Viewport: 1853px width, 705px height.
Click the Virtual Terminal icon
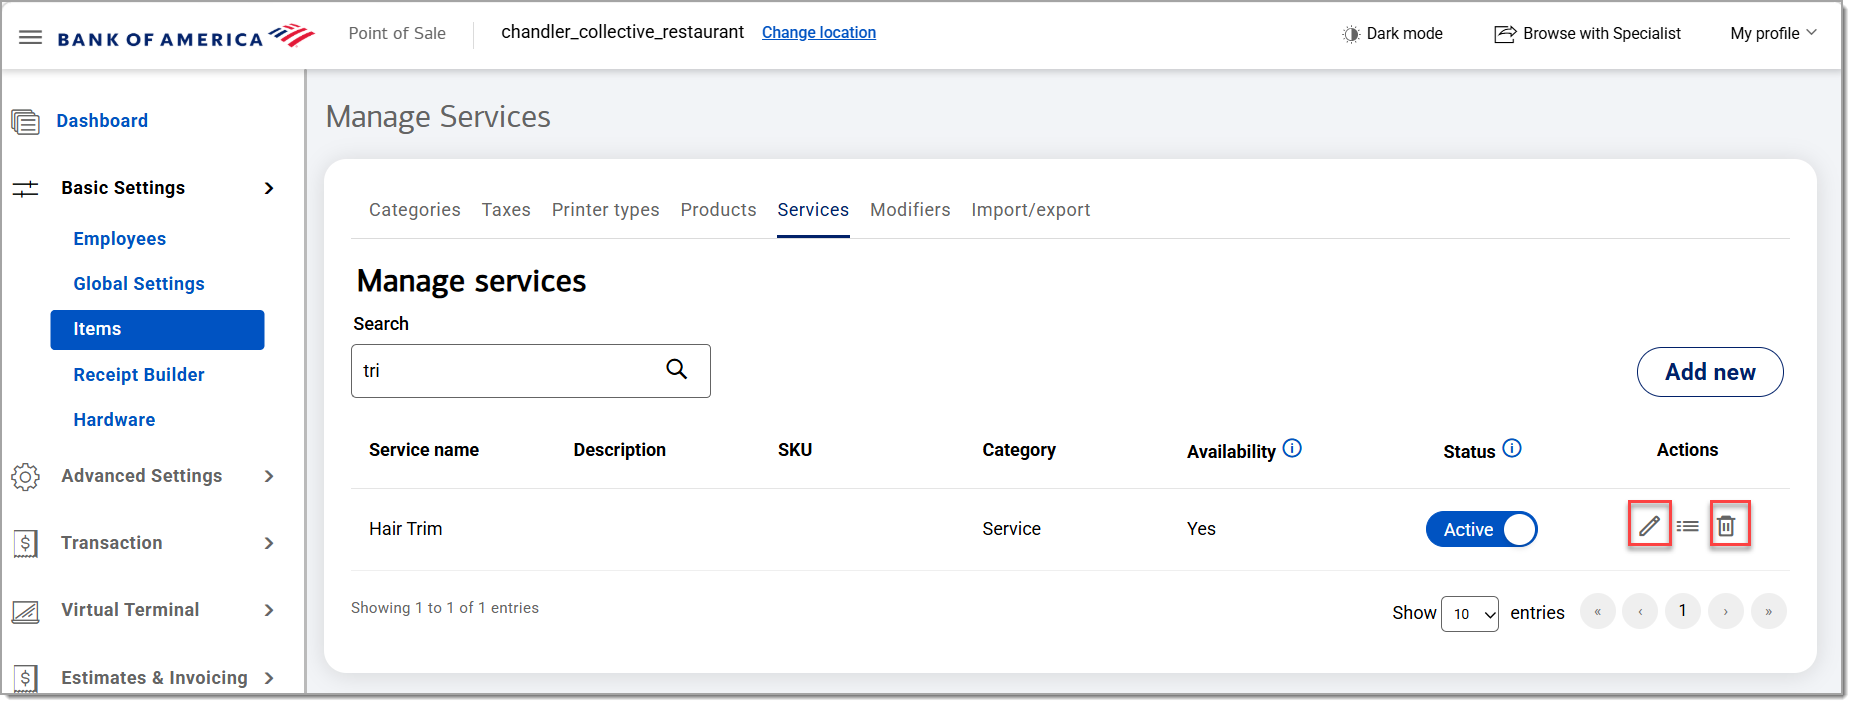[26, 611]
